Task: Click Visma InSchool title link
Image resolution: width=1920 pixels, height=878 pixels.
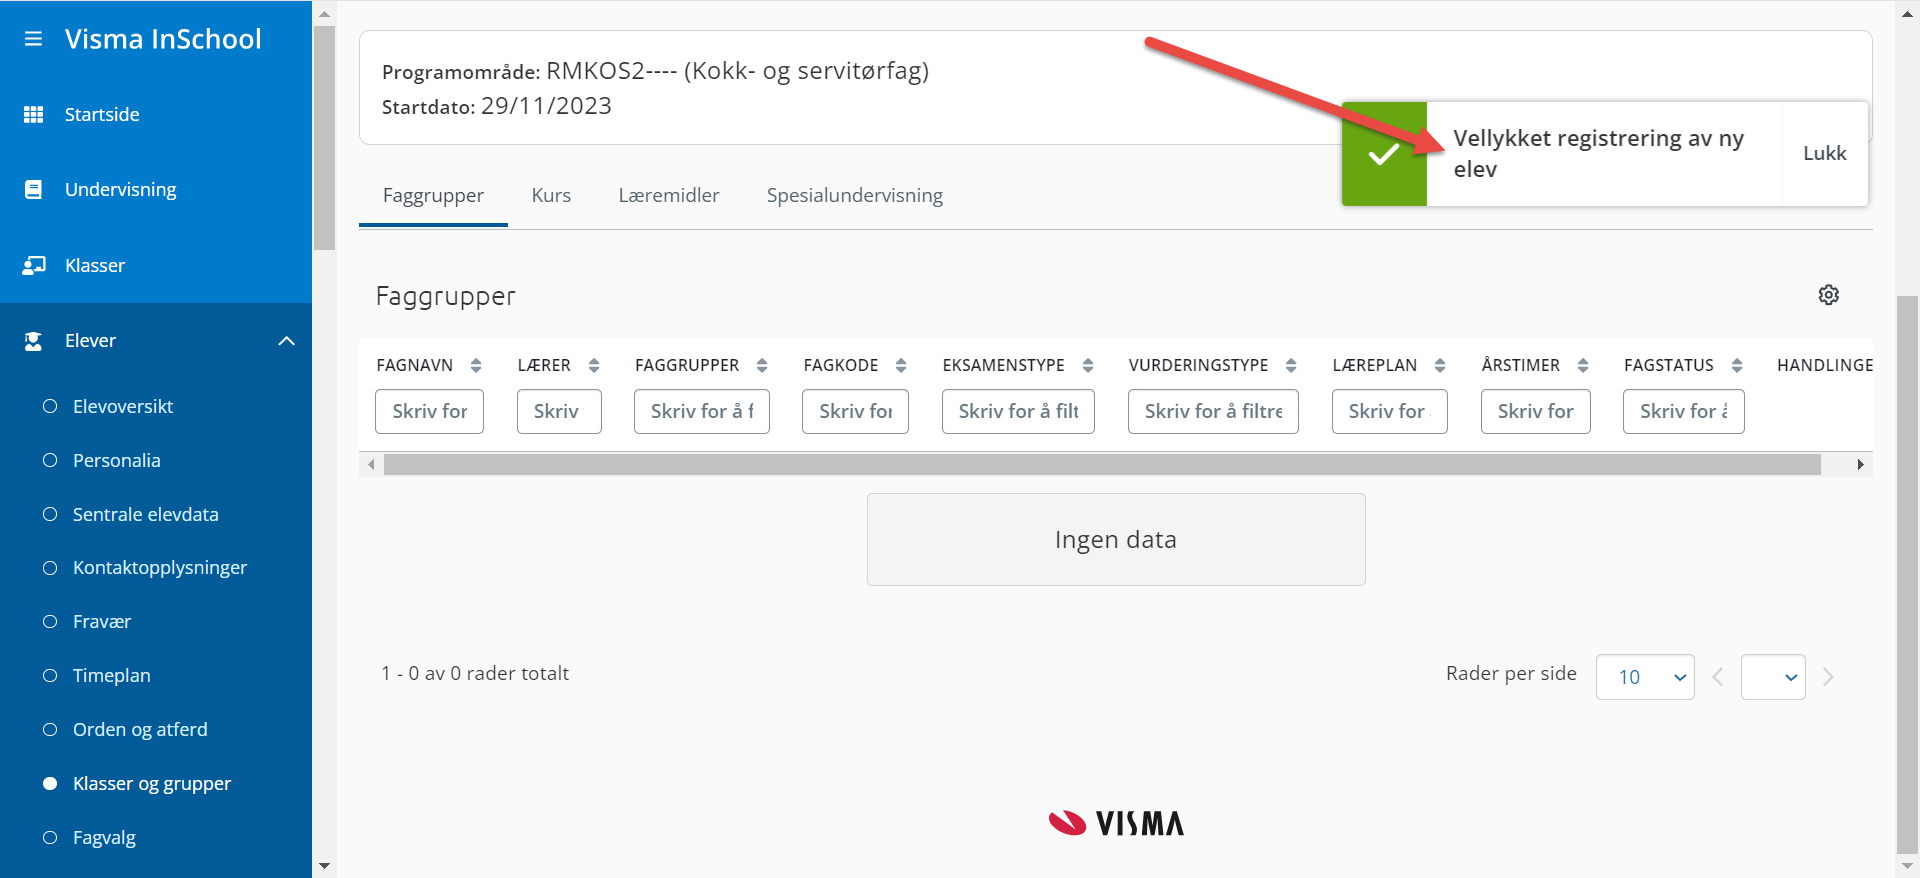Action: pos(163,39)
